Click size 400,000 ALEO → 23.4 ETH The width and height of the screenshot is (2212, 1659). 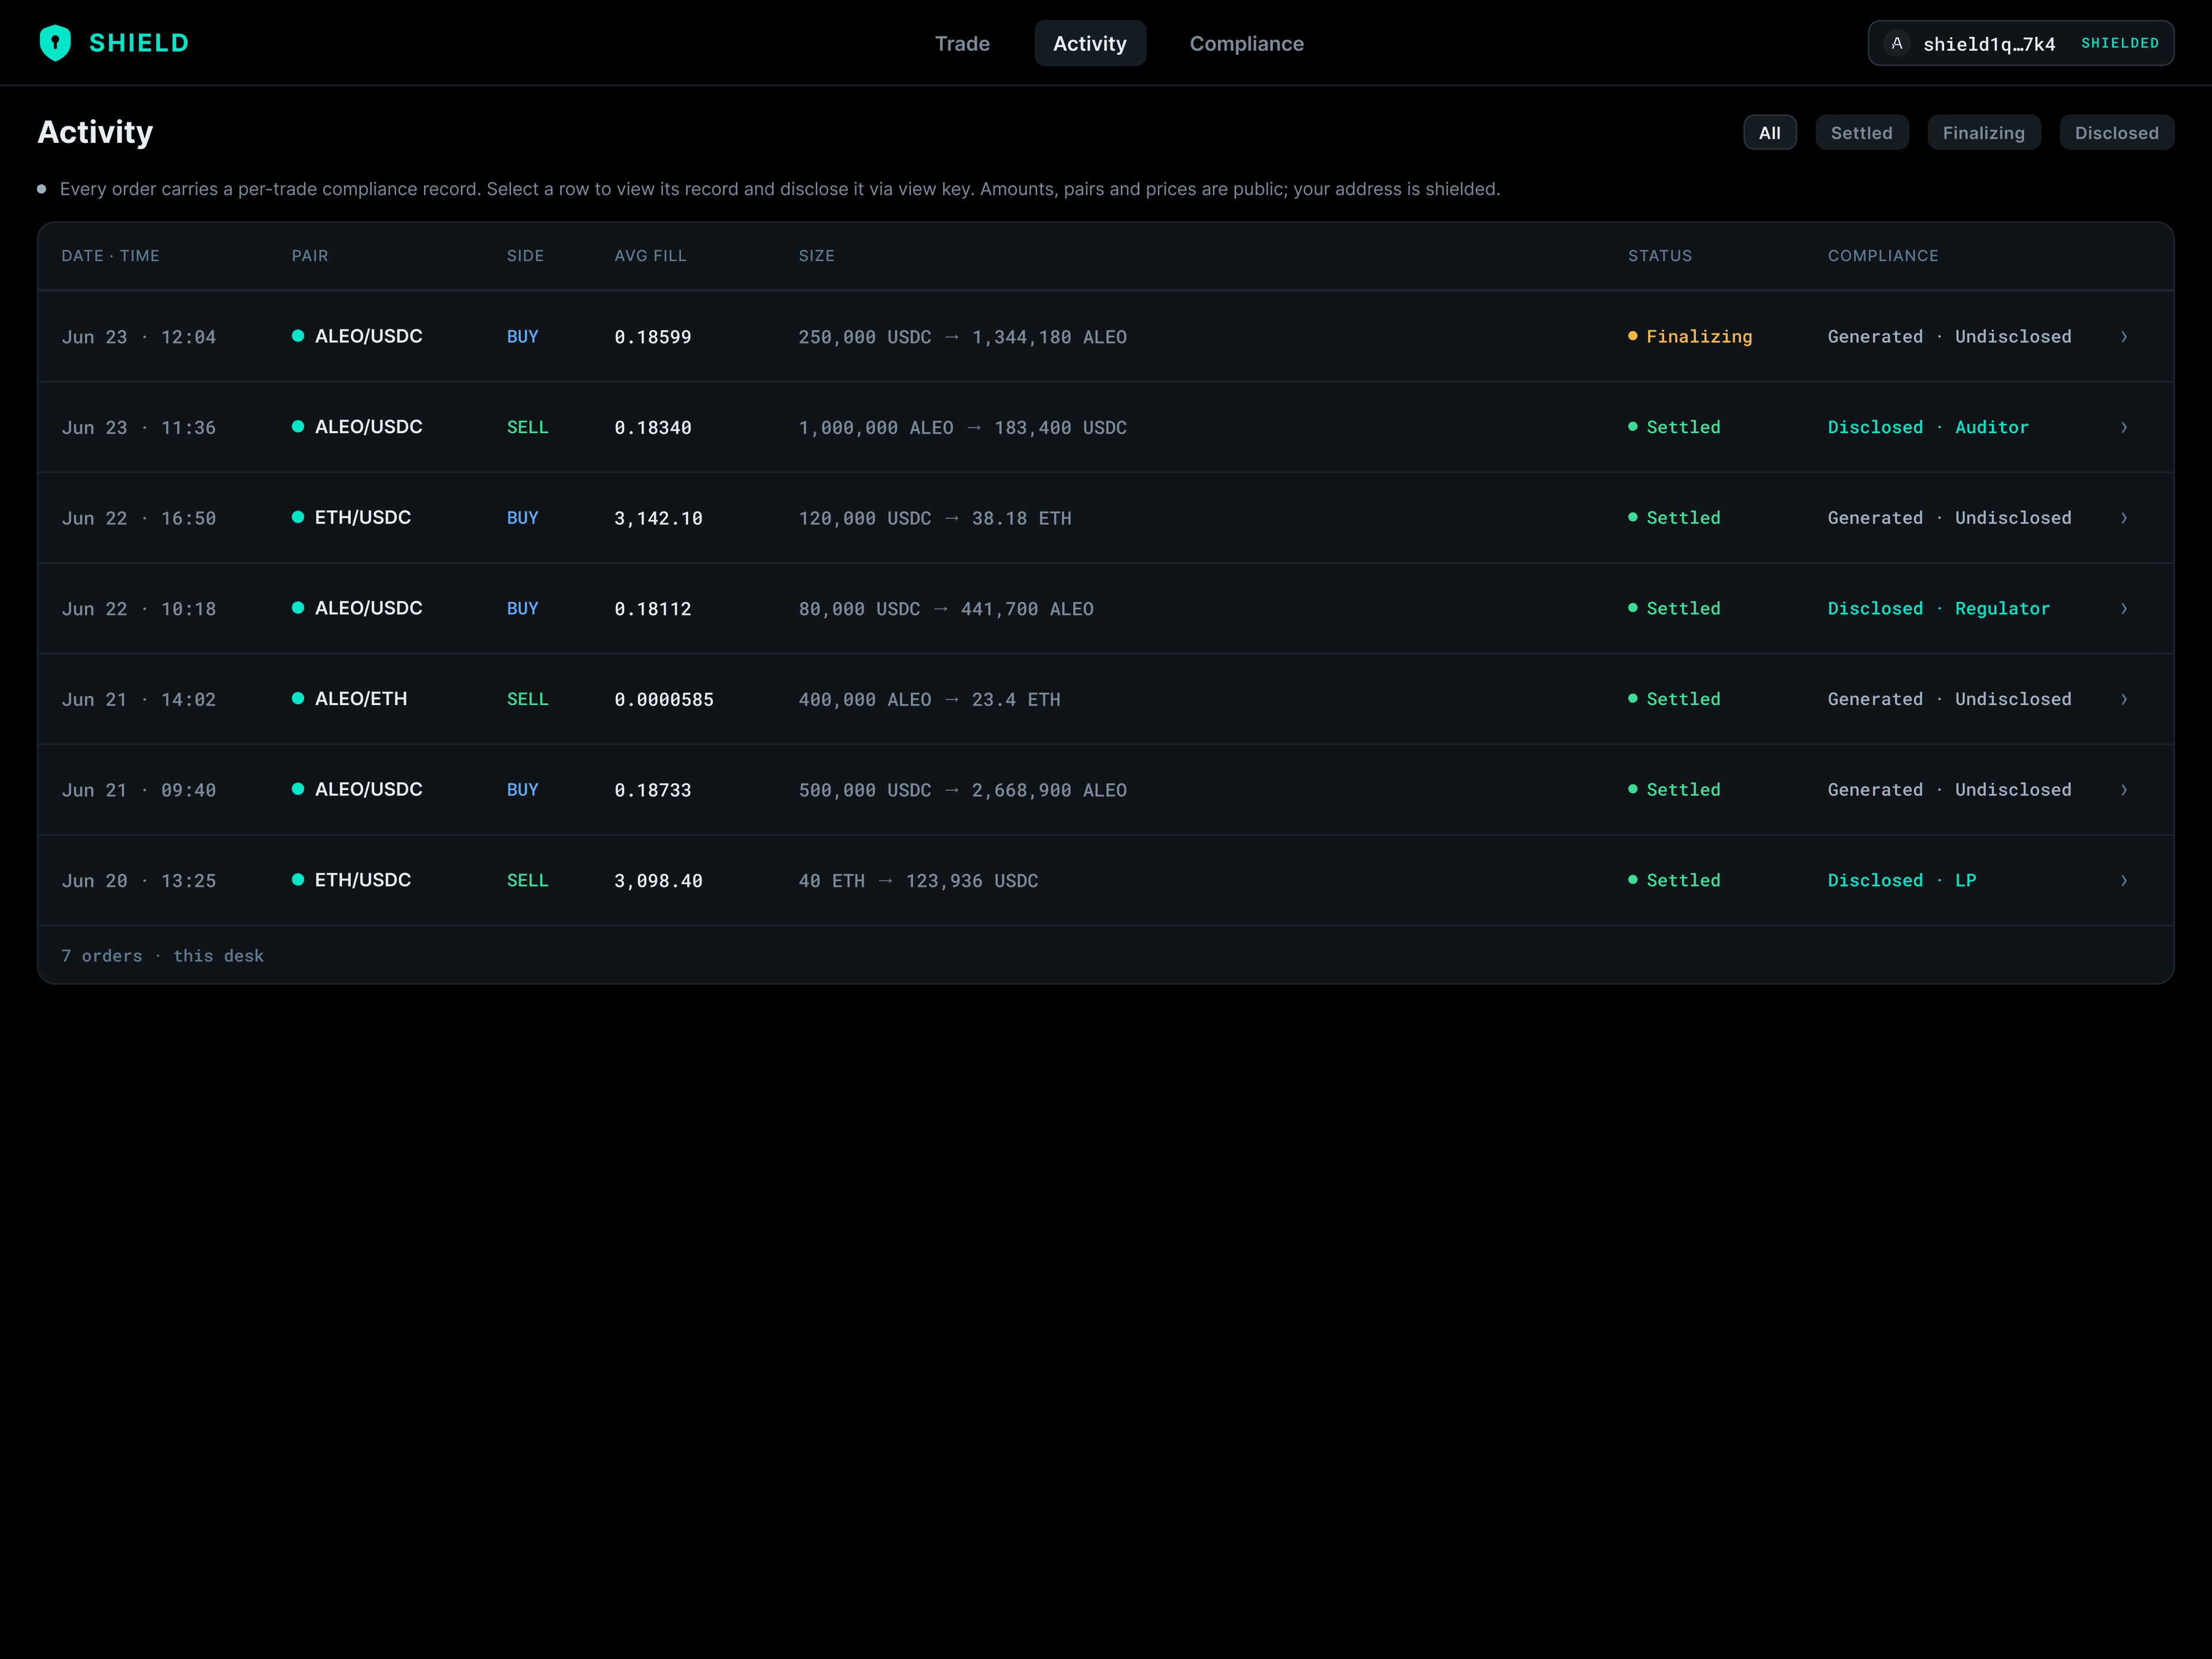point(929,700)
